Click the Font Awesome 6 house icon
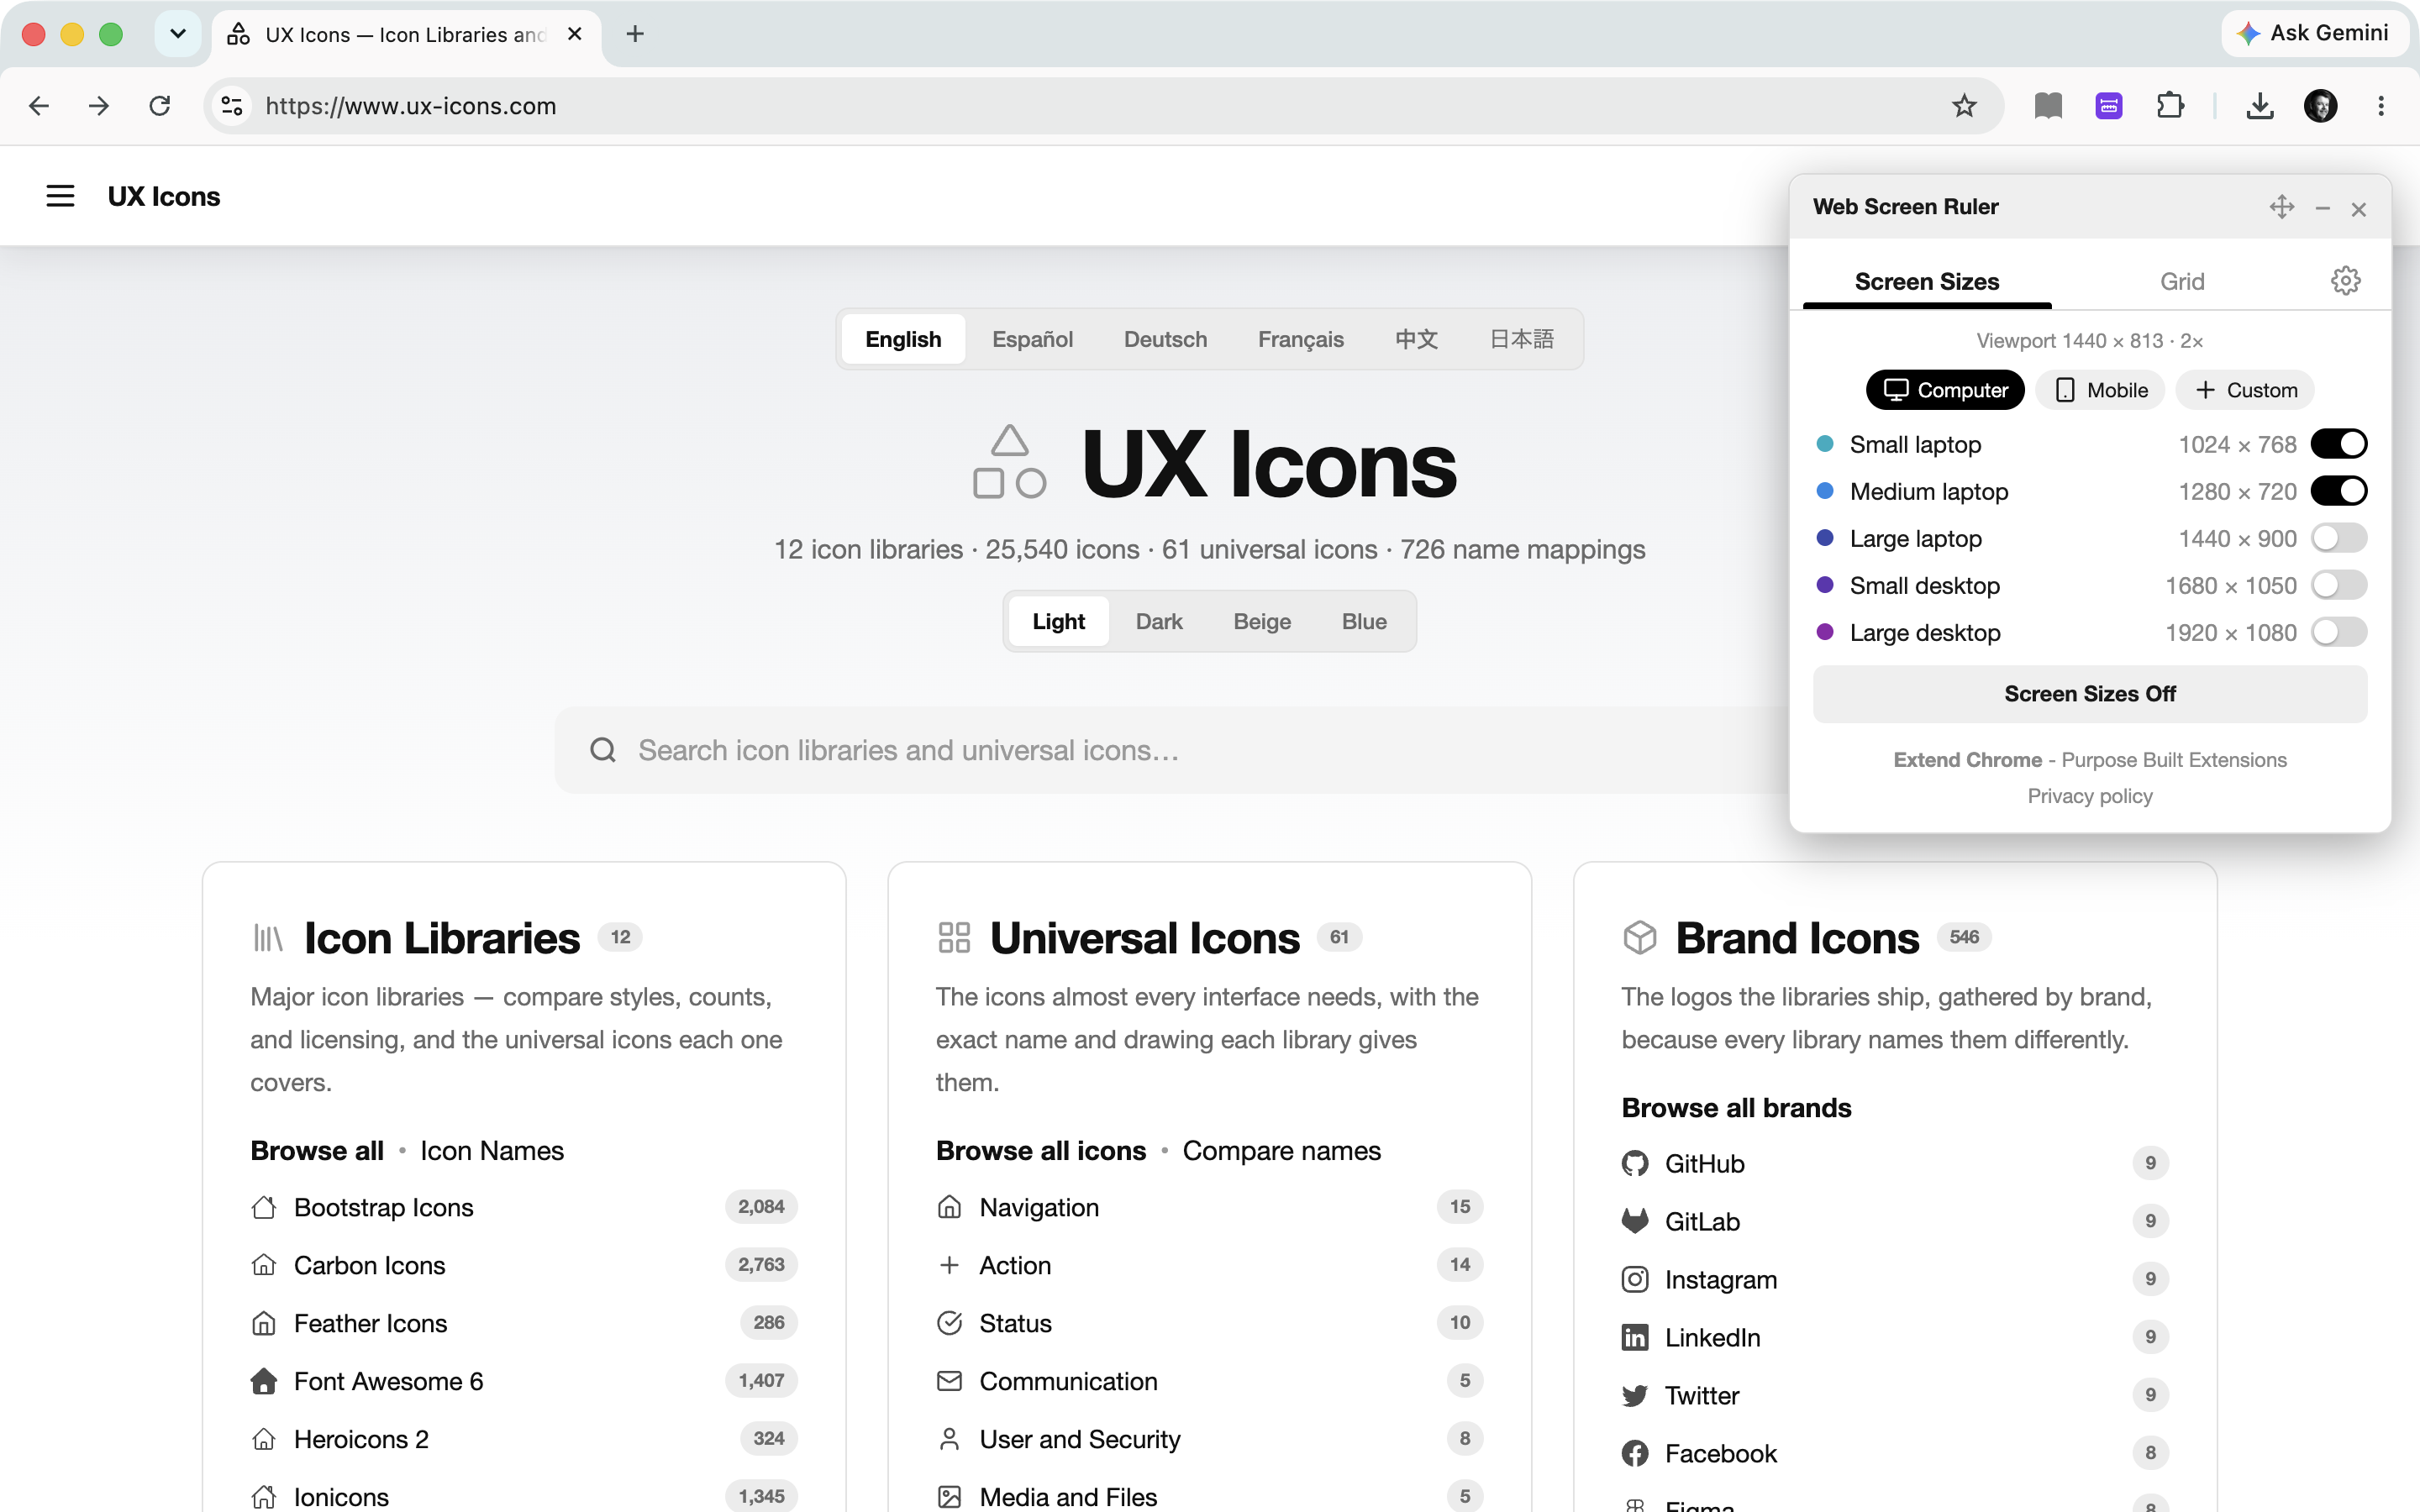This screenshot has height=1512, width=2420. (x=264, y=1381)
